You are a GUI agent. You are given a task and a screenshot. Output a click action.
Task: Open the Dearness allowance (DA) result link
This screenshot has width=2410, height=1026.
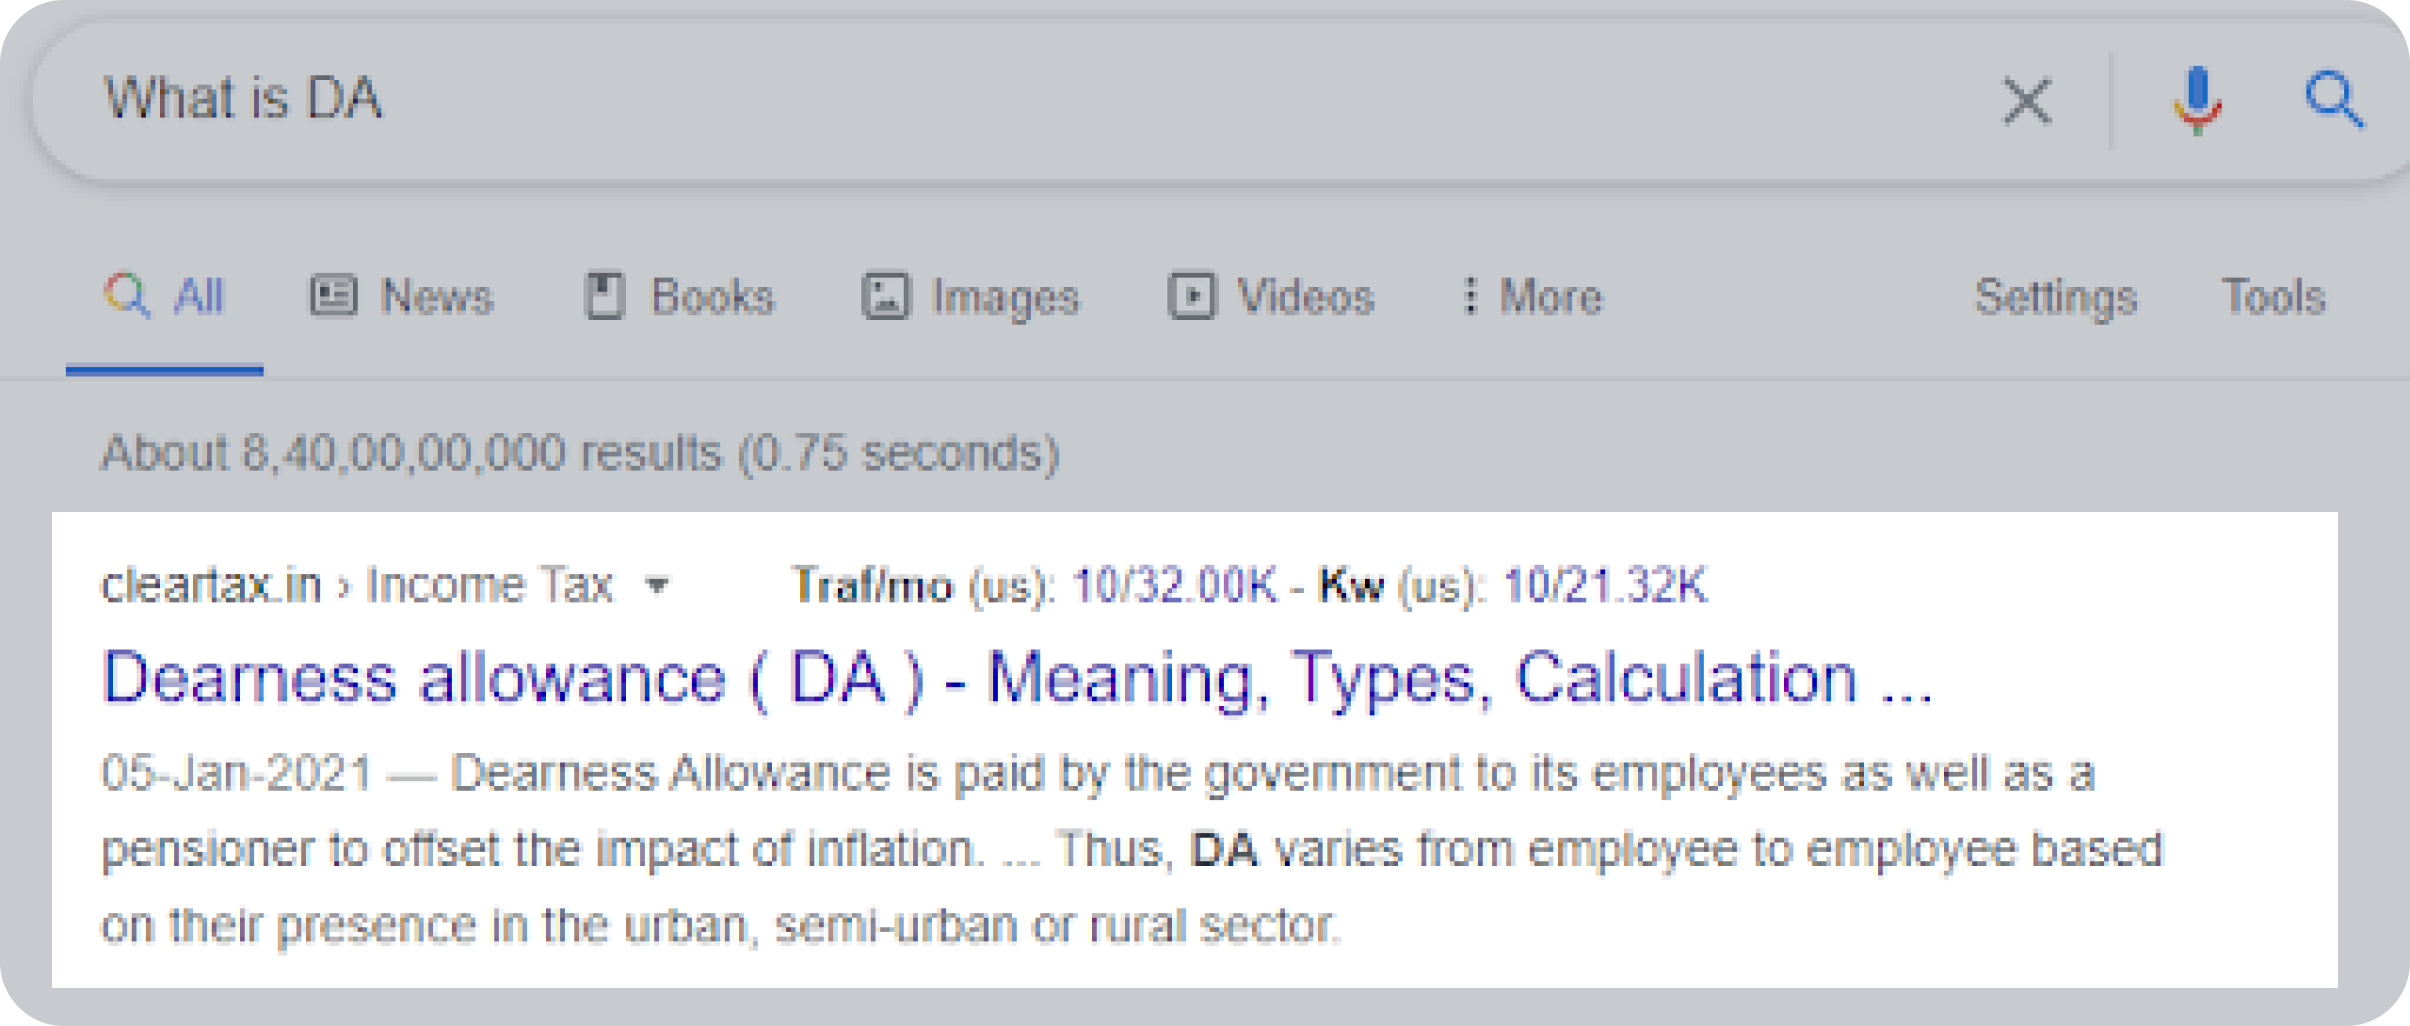[1017, 679]
